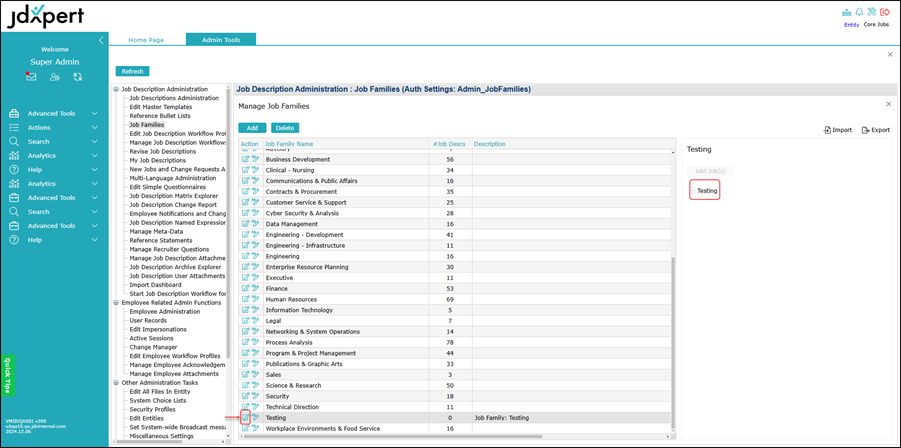
Task: Collapse the Employee Related Admin Functions node
Action: point(116,302)
